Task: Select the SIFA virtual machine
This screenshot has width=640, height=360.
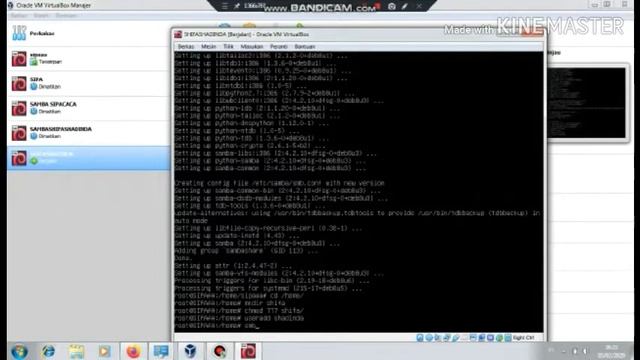Action: click(x=88, y=83)
